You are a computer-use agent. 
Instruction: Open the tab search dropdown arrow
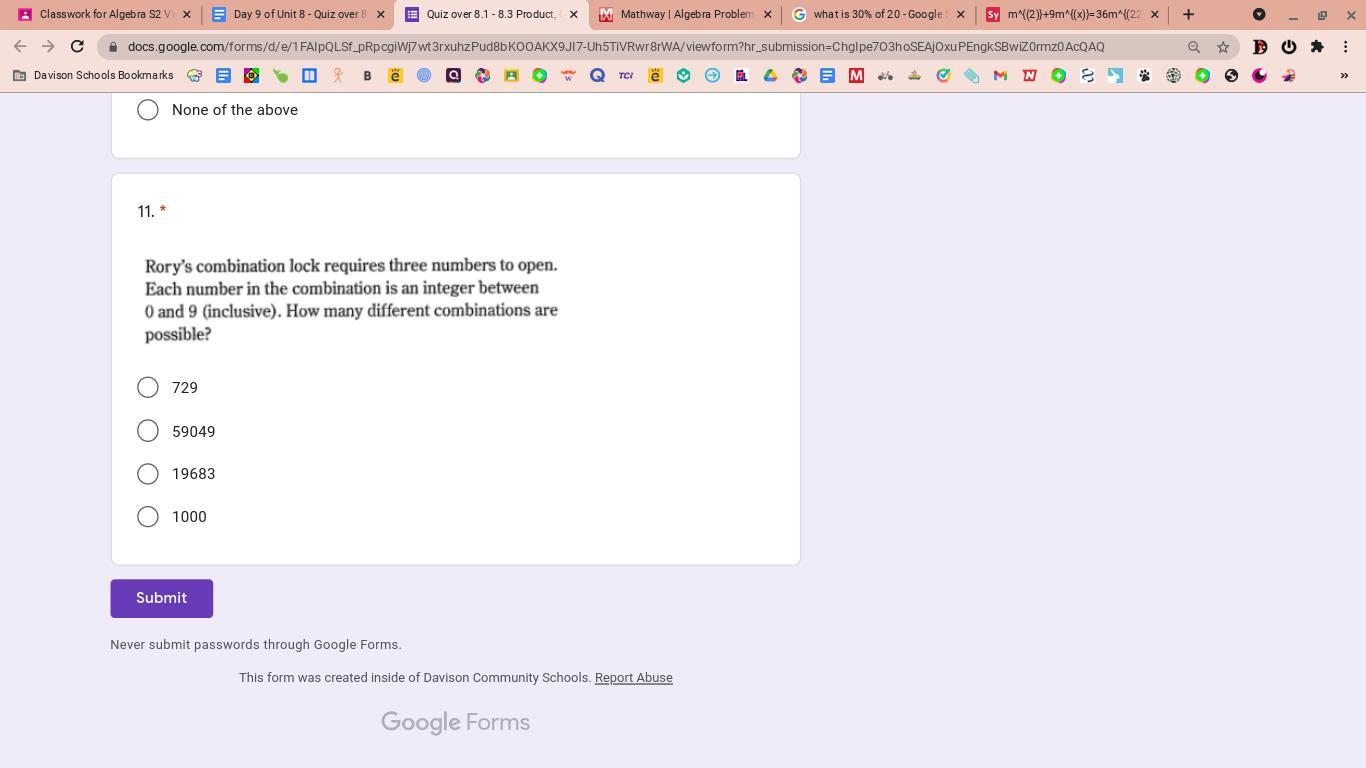(1259, 14)
